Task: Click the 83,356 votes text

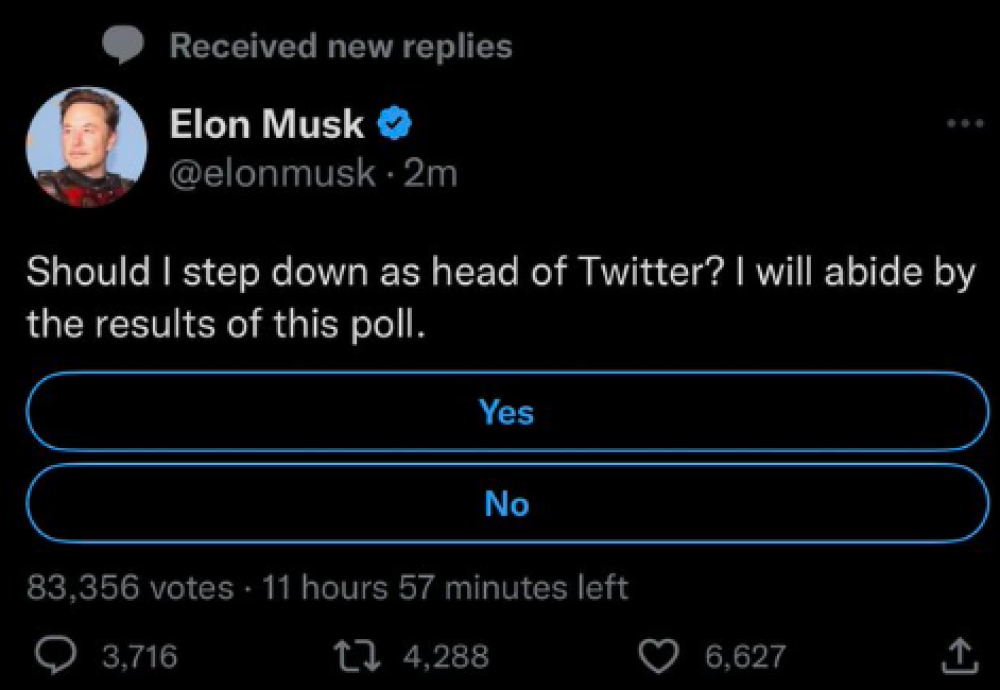Action: [130, 587]
